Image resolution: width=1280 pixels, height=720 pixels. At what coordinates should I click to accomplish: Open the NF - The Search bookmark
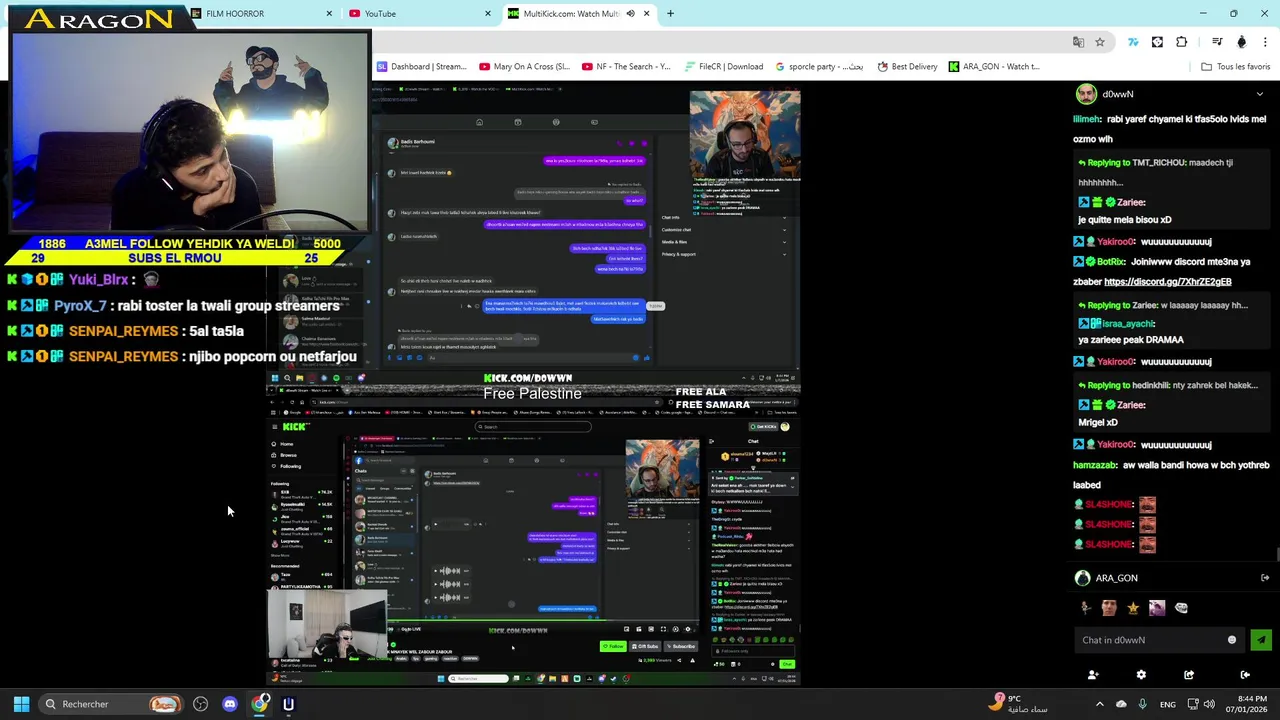click(626, 67)
